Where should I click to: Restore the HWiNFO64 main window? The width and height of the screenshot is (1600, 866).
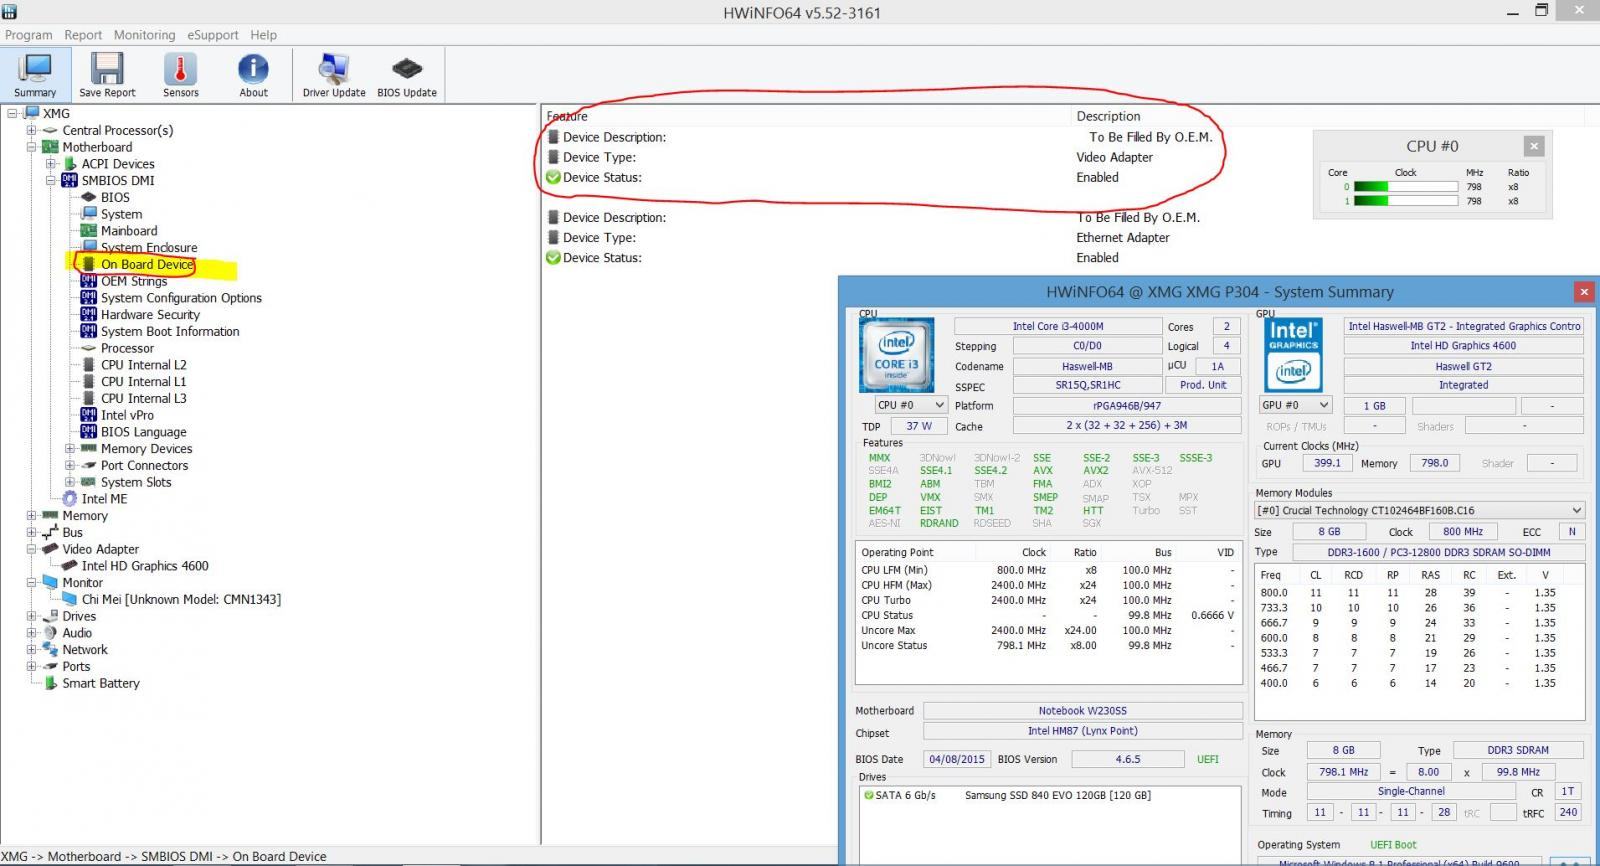[1541, 11]
